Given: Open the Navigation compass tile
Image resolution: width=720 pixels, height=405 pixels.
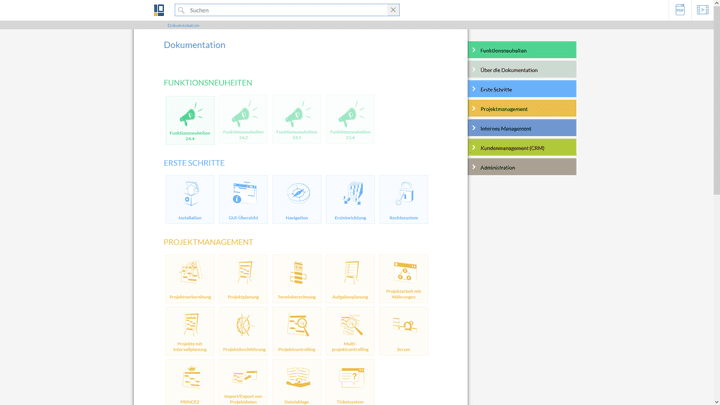Looking at the screenshot, I should coord(297,199).
